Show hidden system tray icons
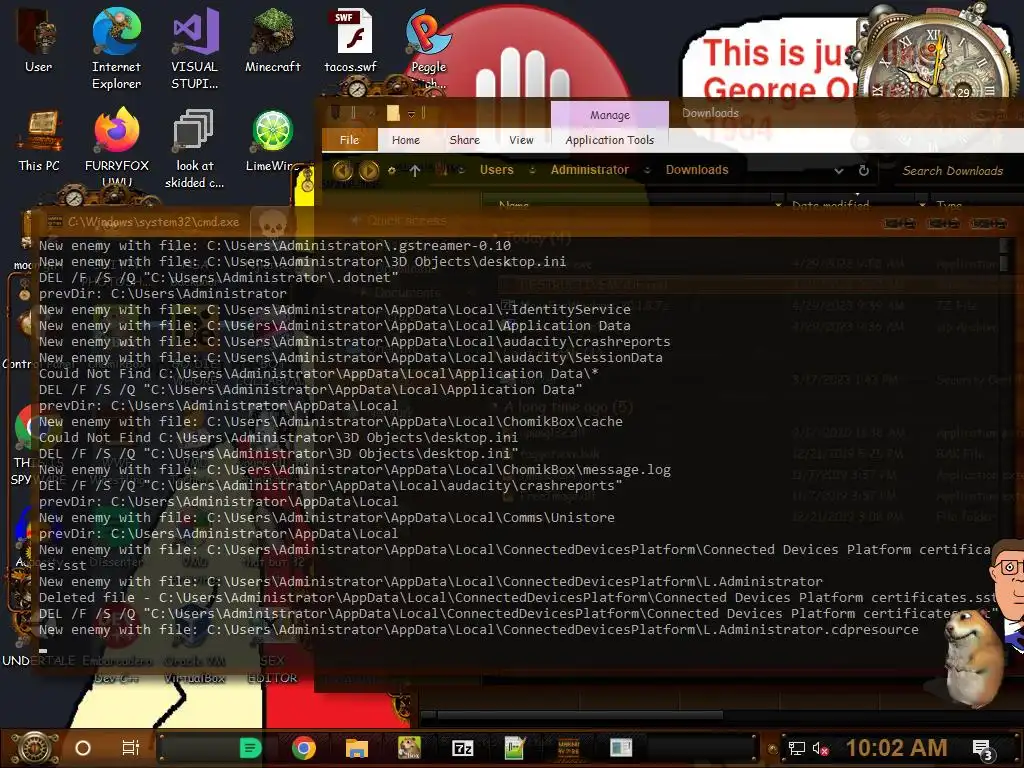 click(x=773, y=749)
